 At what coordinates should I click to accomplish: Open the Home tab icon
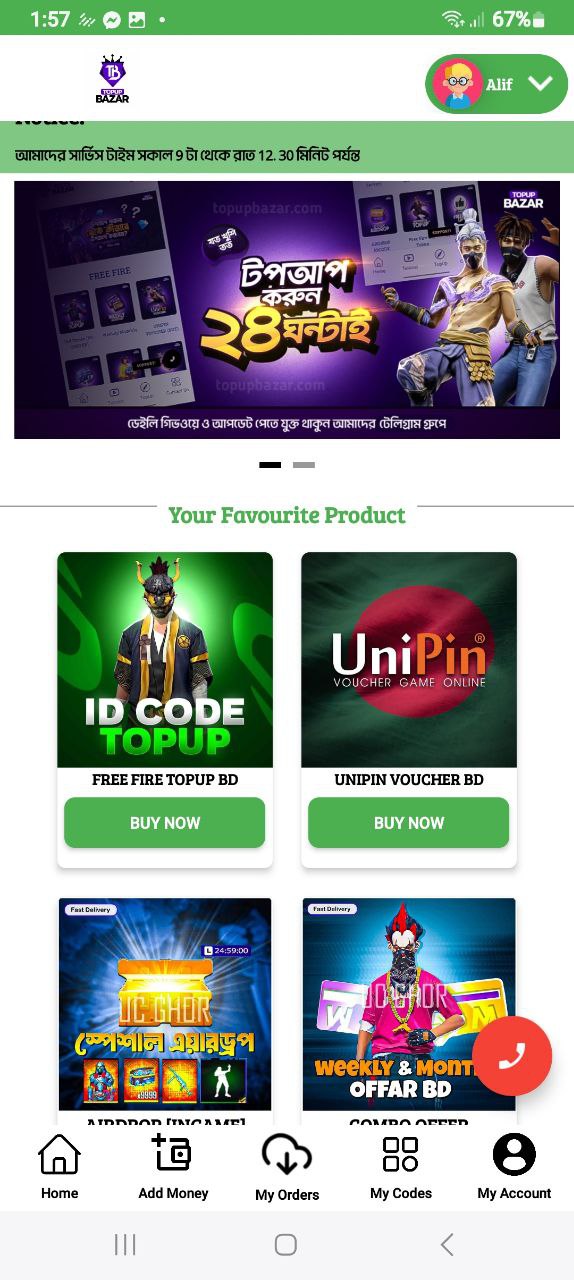pos(59,1155)
